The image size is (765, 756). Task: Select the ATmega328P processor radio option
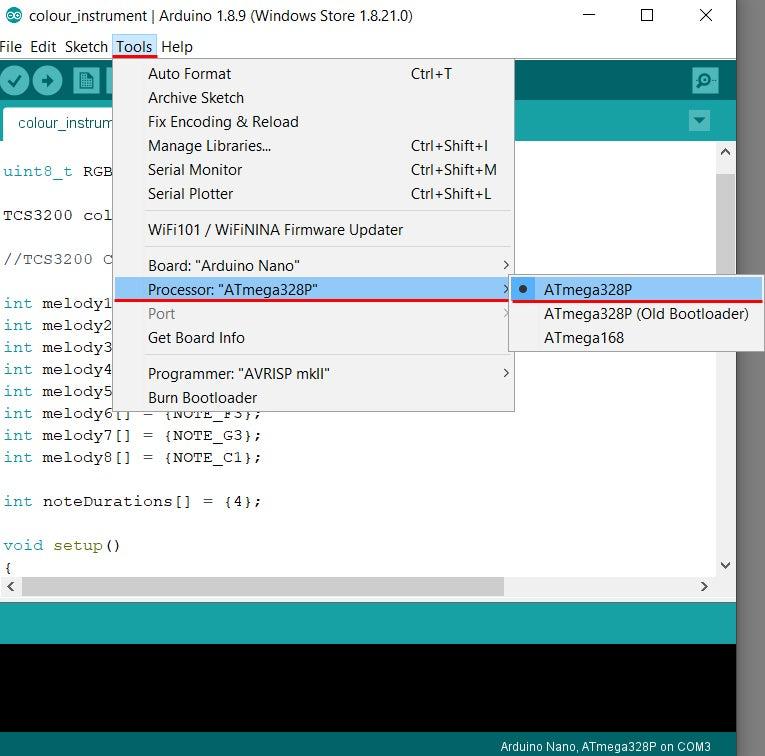click(x=637, y=289)
